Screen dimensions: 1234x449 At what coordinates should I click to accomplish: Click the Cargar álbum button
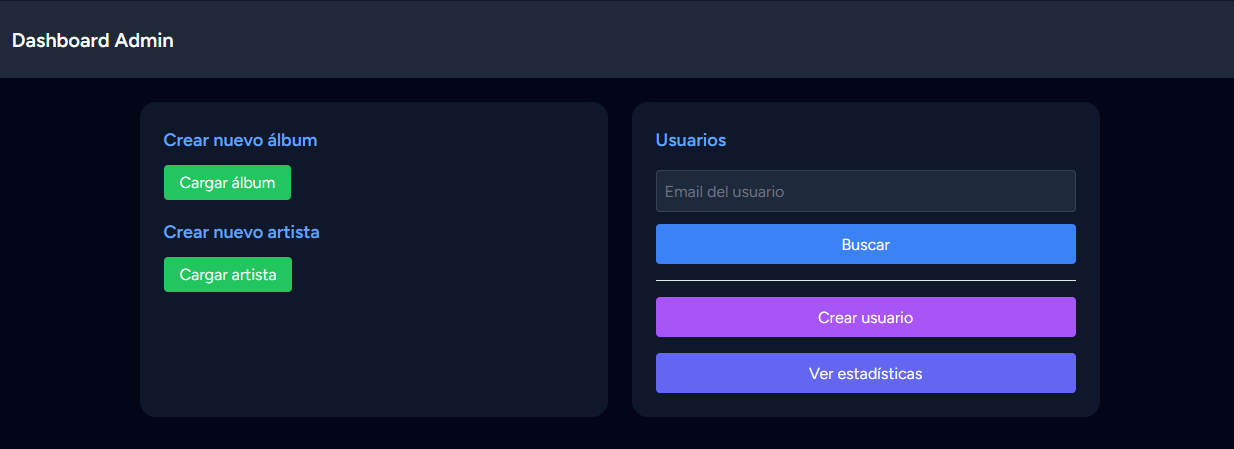pyautogui.click(x=227, y=183)
